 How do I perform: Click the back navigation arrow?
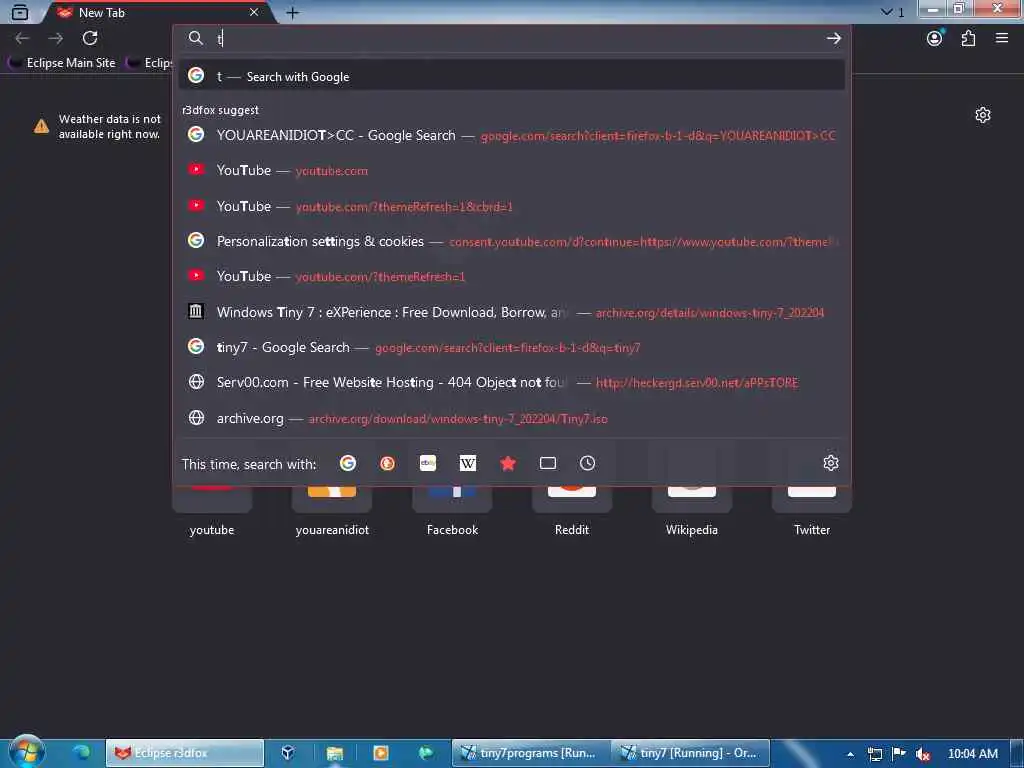pos(22,38)
